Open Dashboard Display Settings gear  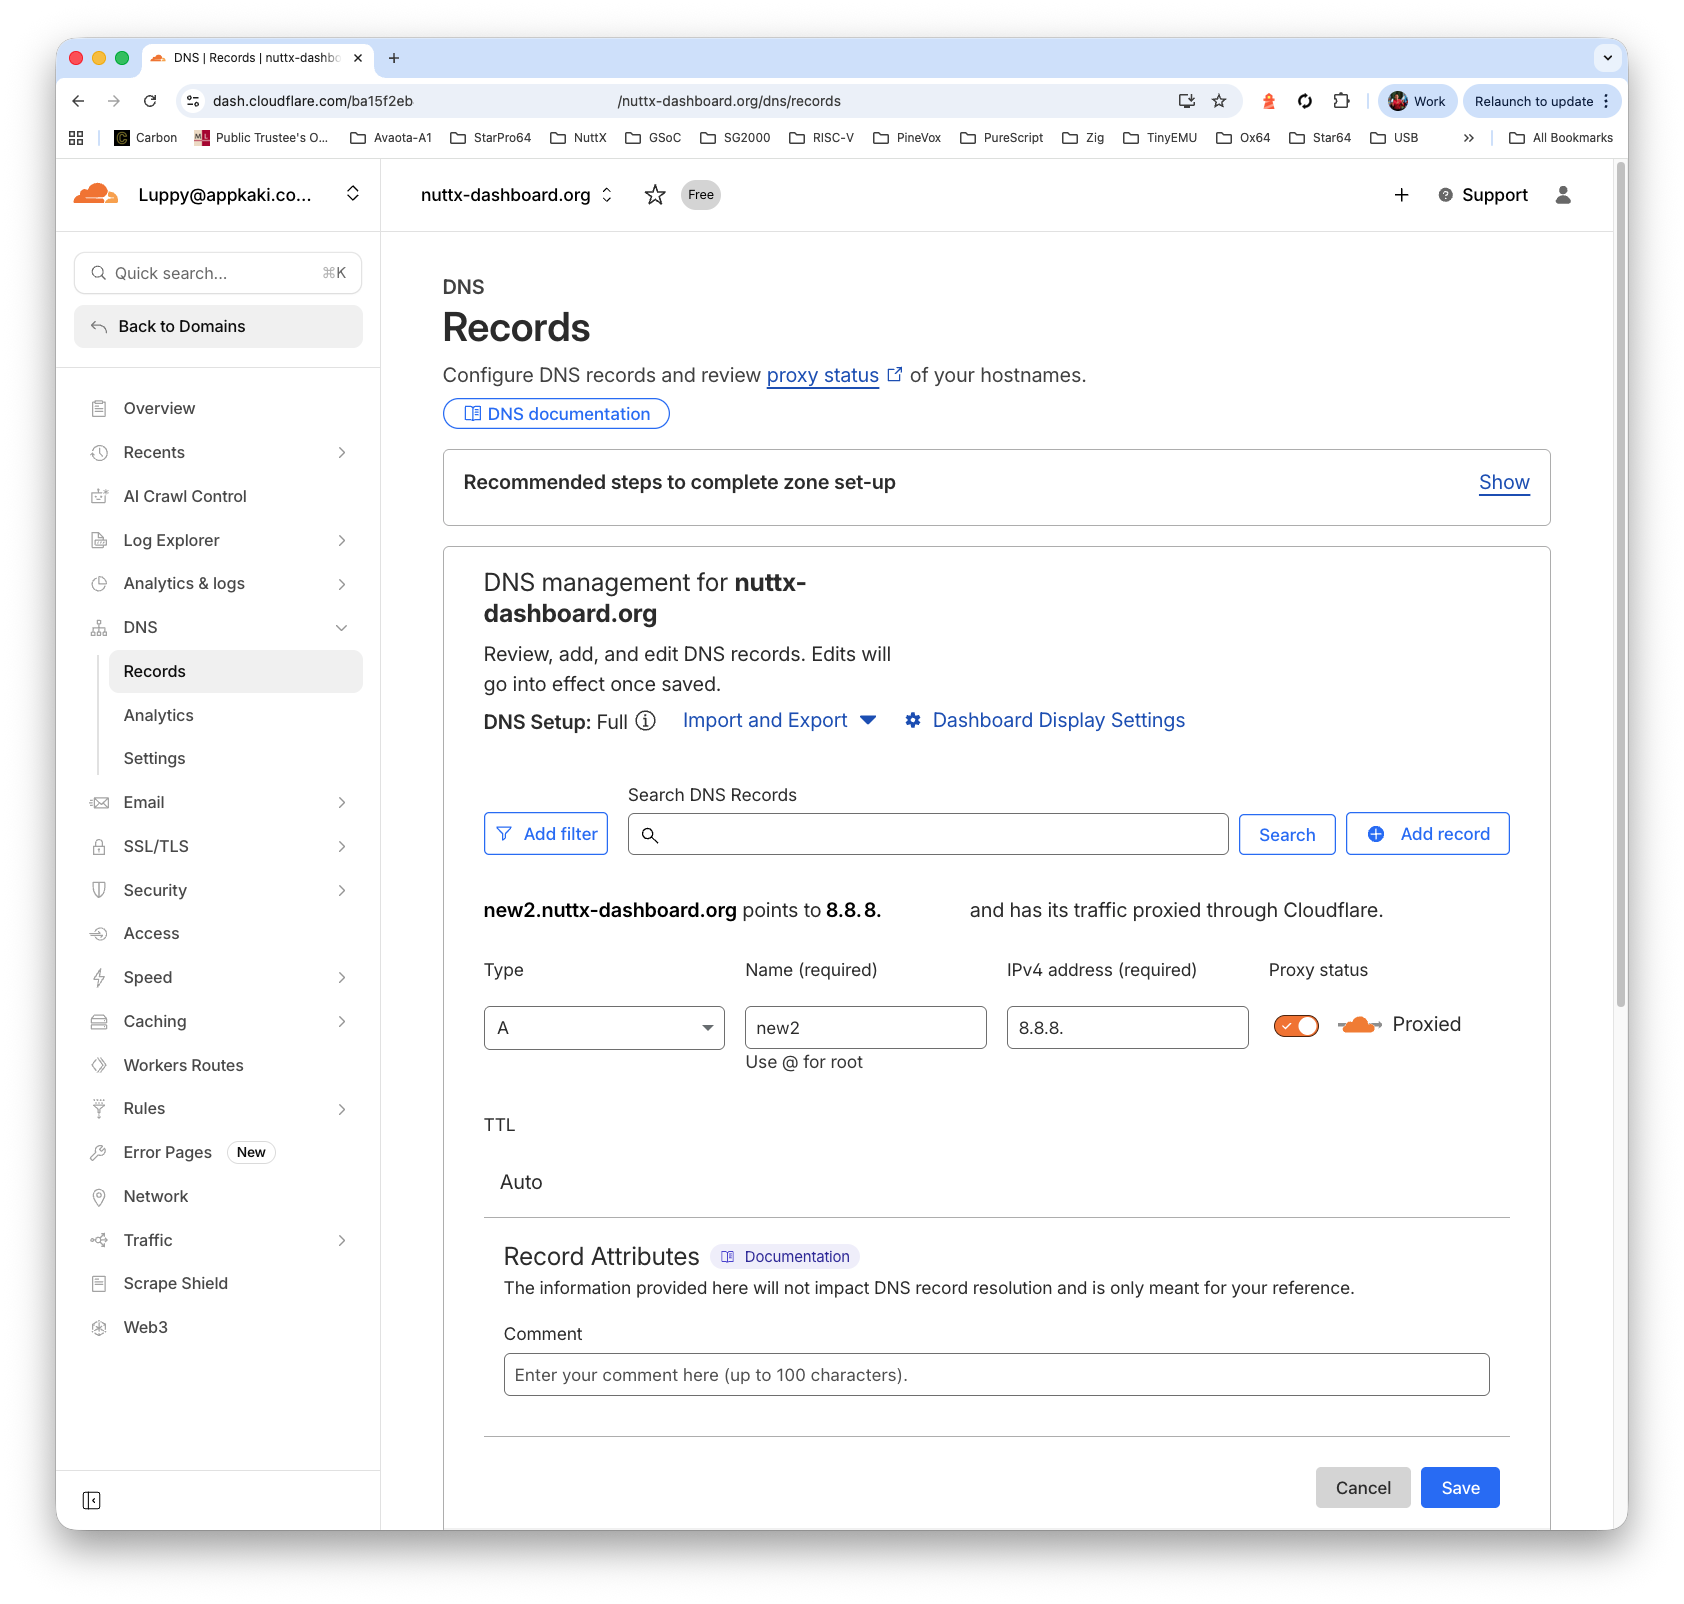[913, 720]
